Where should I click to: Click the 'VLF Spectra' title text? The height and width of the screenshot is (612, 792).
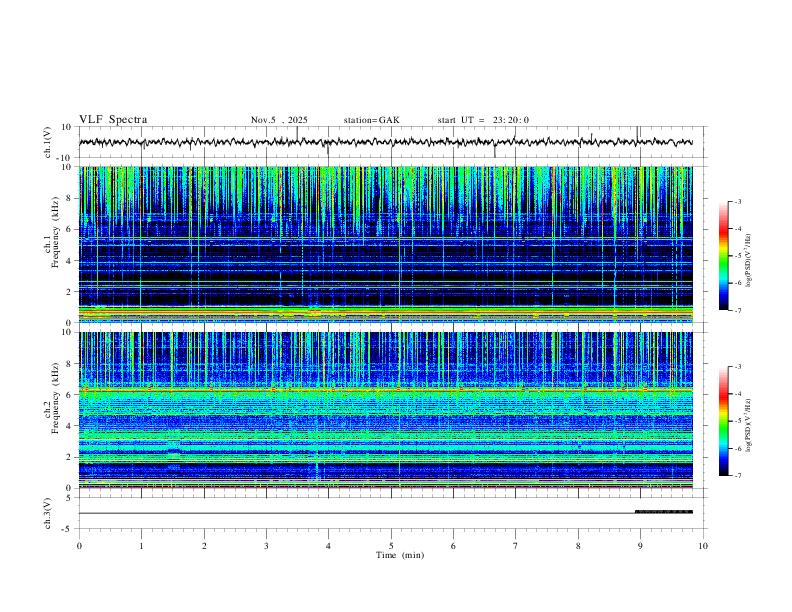[113, 120]
